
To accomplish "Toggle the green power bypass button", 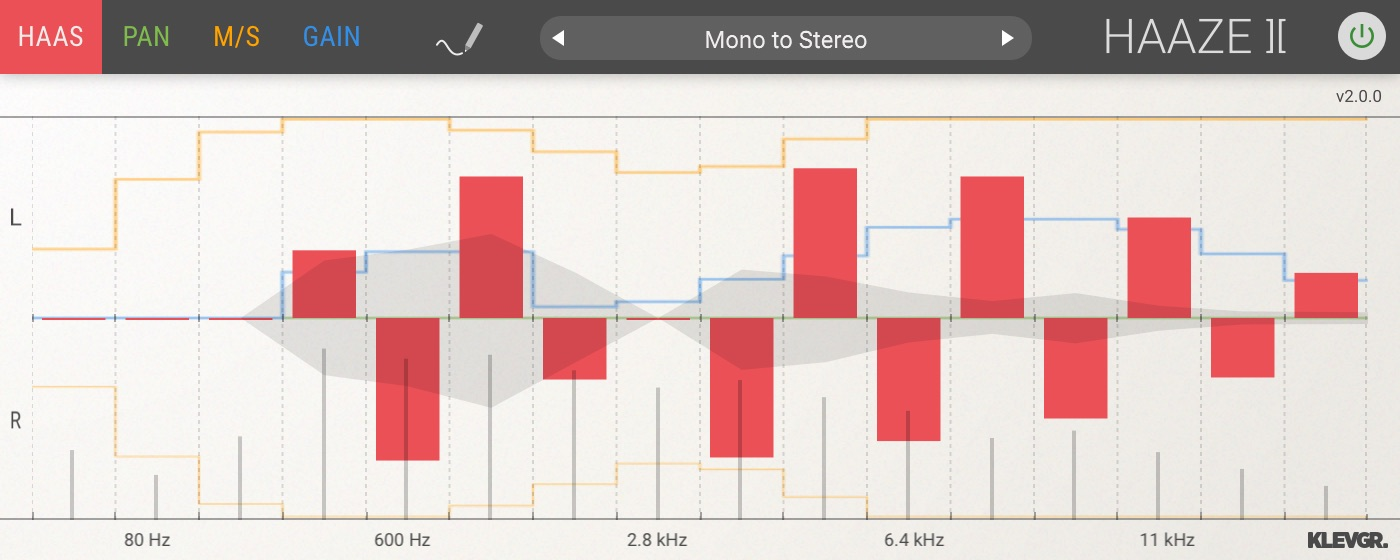I will pyautogui.click(x=1361, y=38).
